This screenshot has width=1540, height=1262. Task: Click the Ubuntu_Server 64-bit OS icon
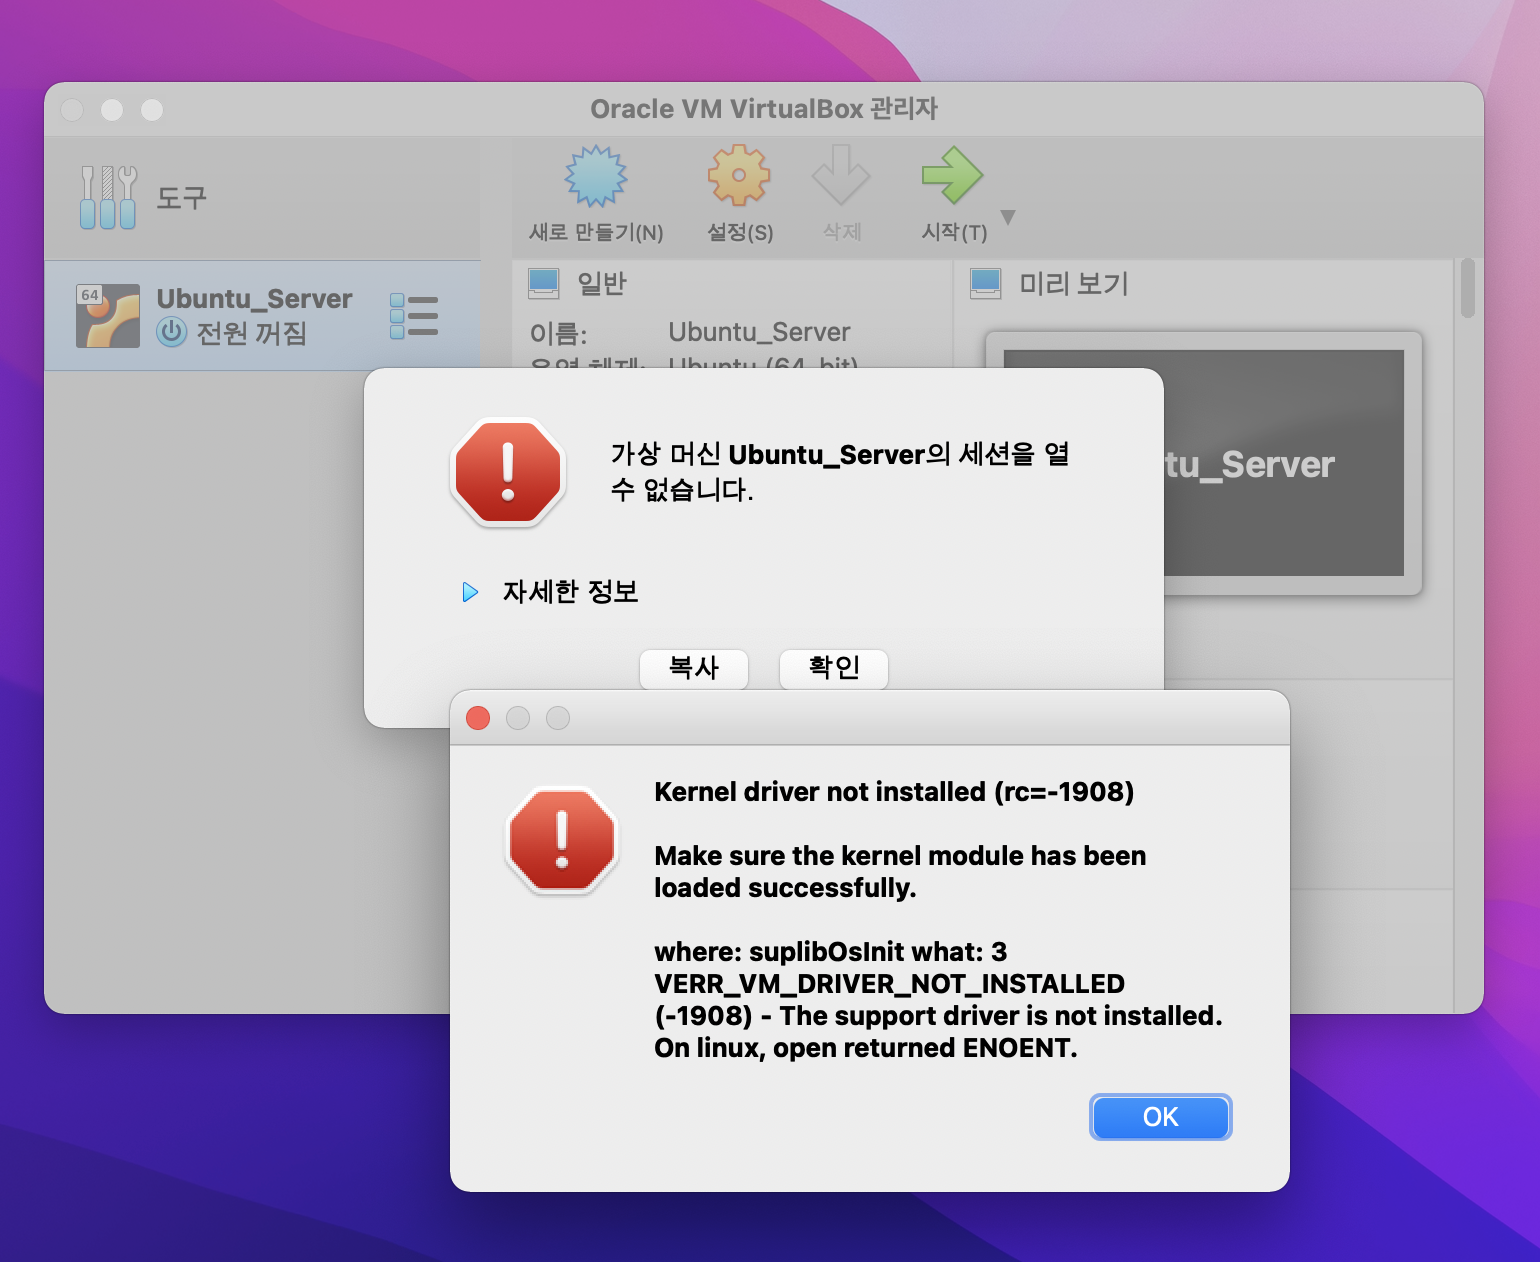pyautogui.click(x=108, y=316)
